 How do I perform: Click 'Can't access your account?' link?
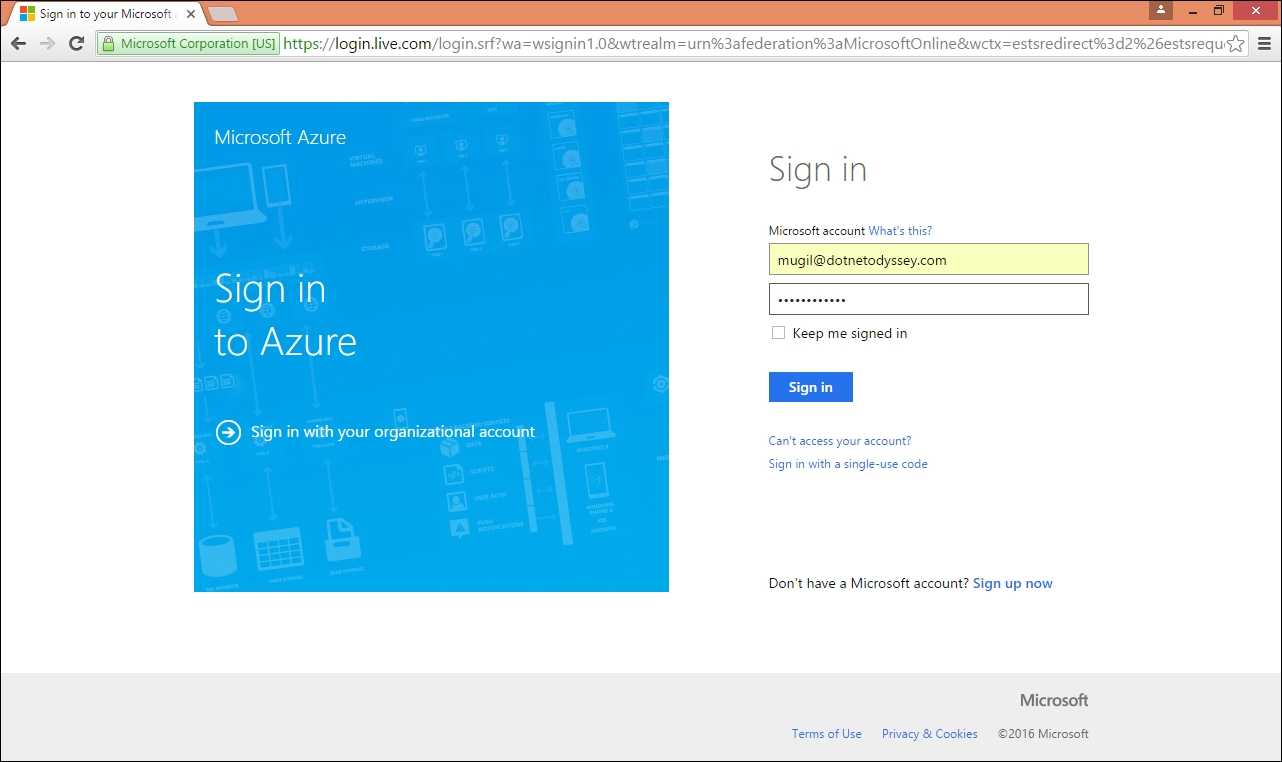[x=840, y=441]
